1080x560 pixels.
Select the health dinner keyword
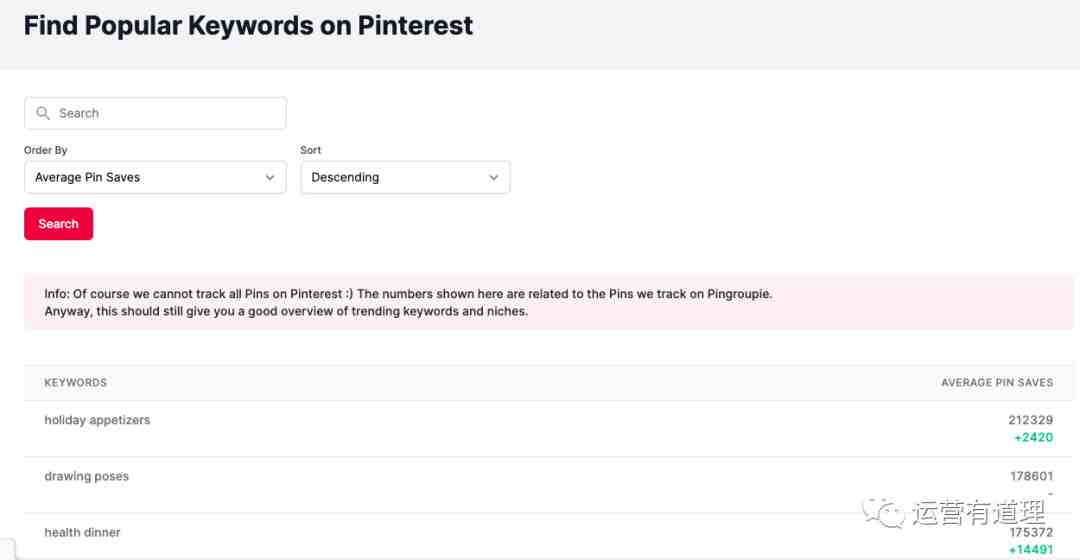click(x=82, y=532)
